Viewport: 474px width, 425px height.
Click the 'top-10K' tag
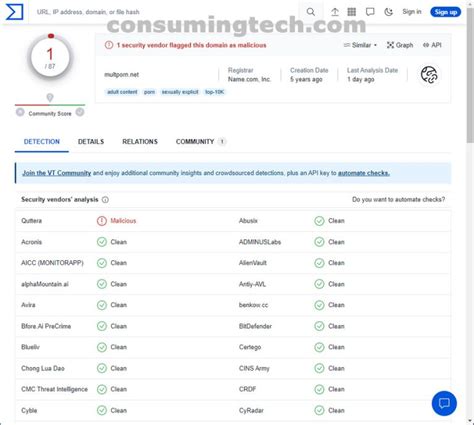click(x=215, y=92)
